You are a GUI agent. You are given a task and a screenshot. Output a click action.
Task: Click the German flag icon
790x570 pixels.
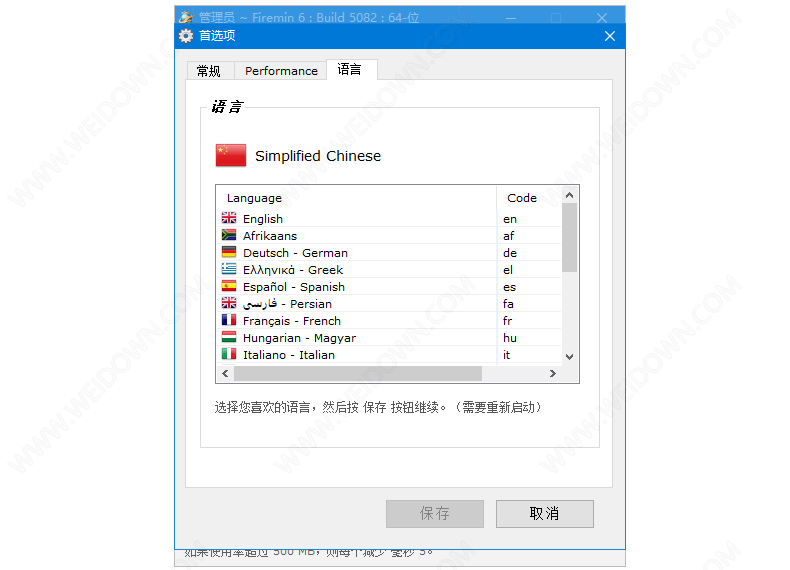[229, 252]
